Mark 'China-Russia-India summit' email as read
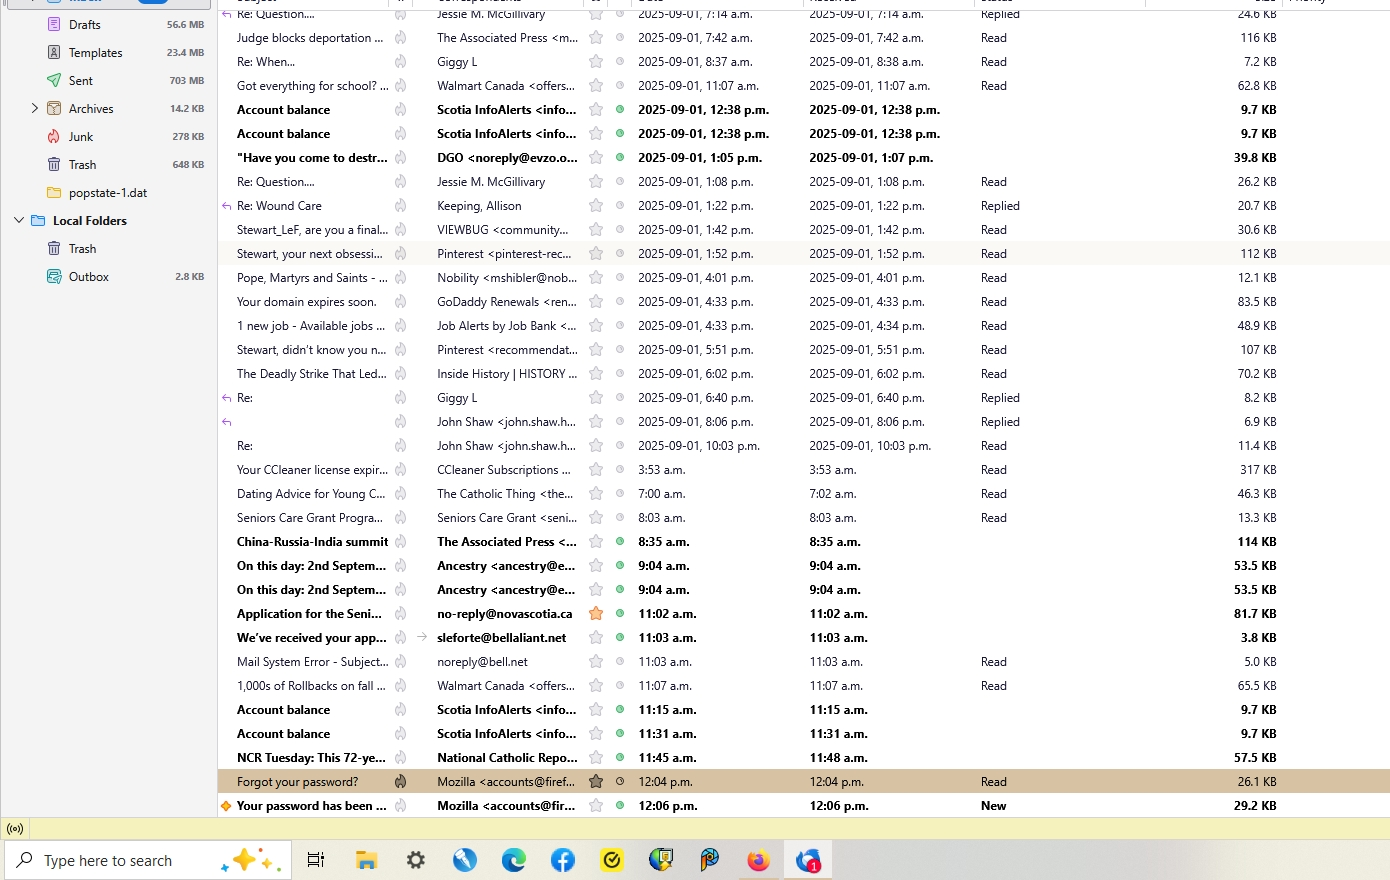Screen dimensions: 1390x880 (620, 542)
